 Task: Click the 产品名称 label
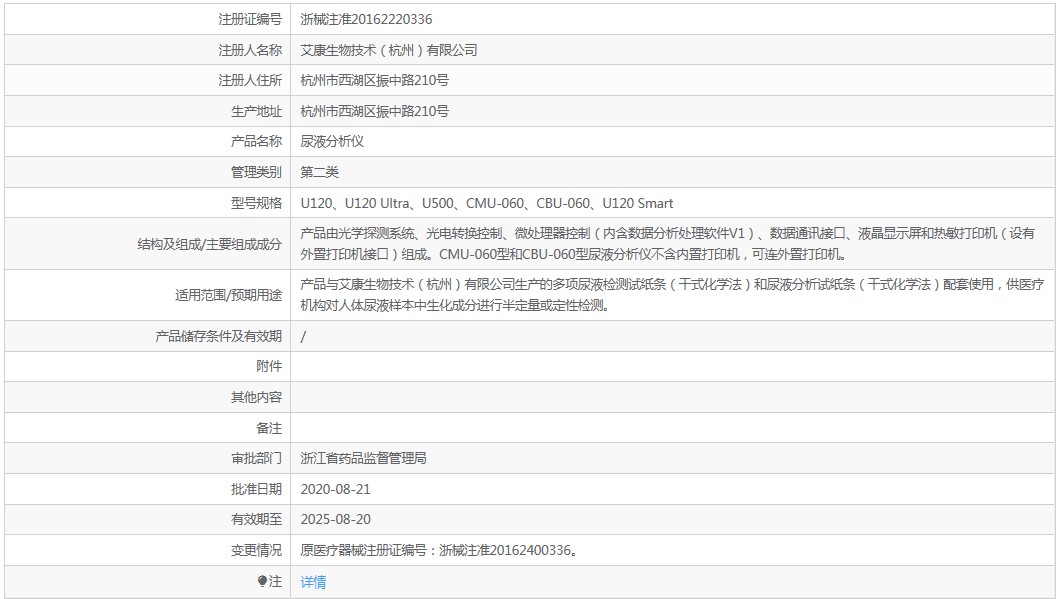256,142
